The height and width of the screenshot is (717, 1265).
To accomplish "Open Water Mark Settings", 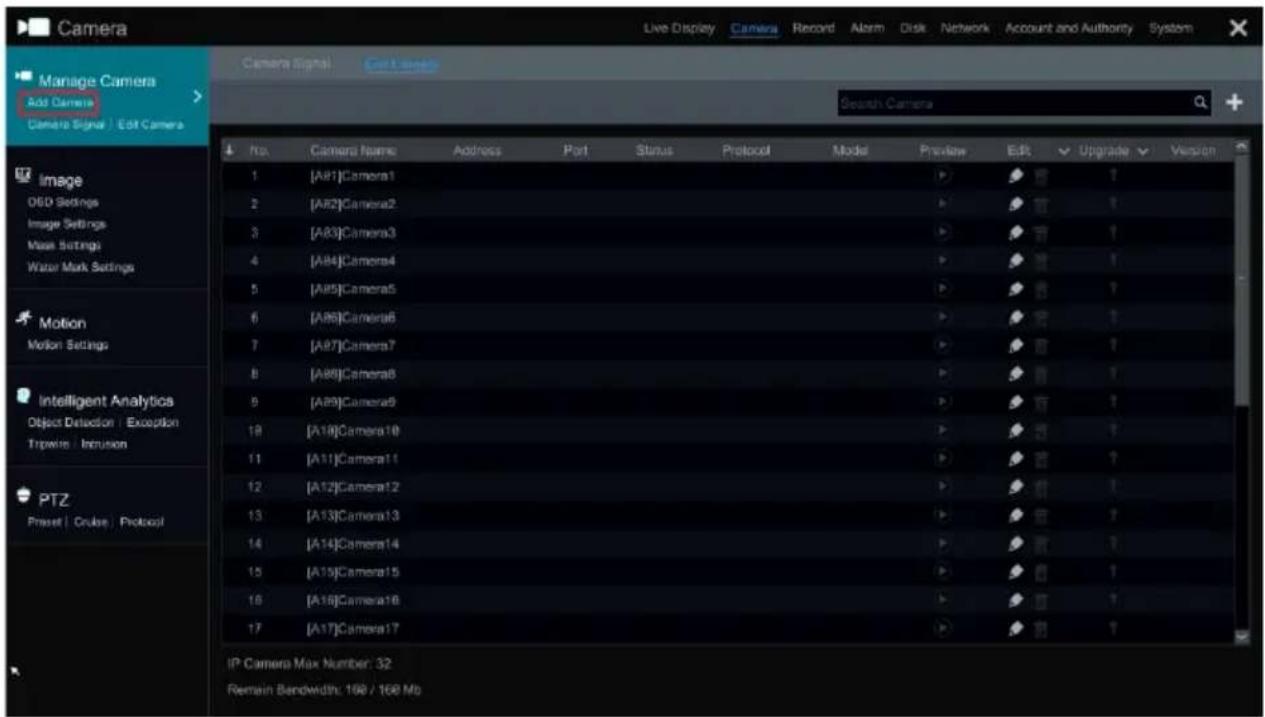I will tap(80, 267).
